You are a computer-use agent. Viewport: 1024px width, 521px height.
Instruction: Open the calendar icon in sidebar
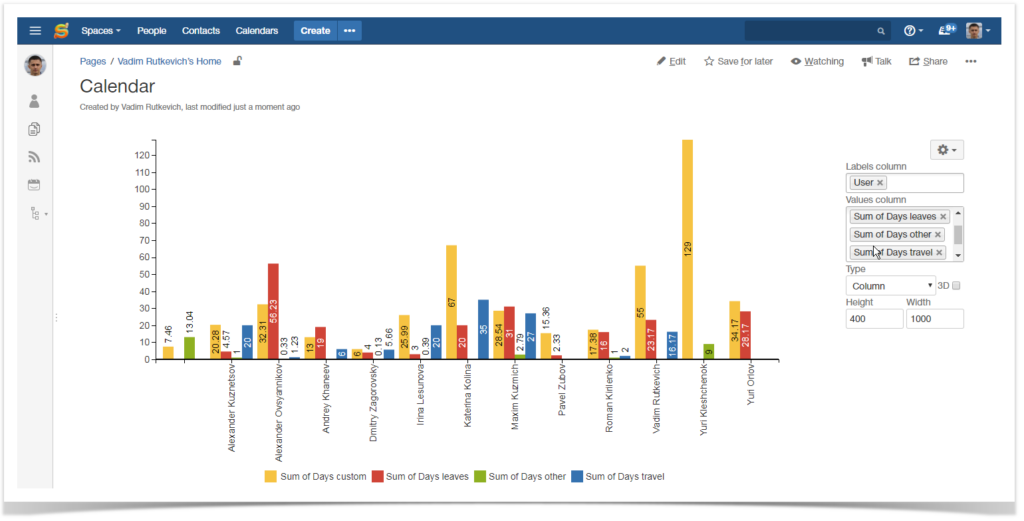(35, 185)
